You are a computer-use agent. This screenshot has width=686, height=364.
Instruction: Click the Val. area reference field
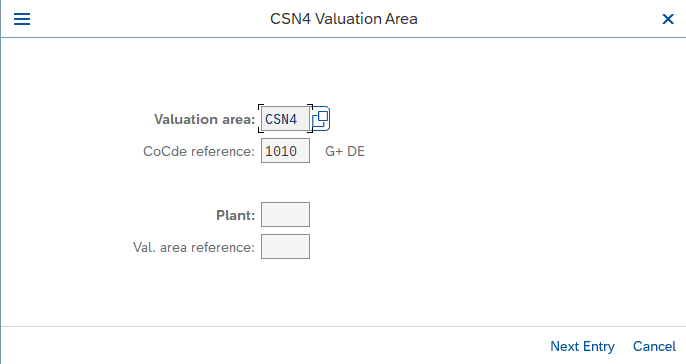pyautogui.click(x=285, y=246)
